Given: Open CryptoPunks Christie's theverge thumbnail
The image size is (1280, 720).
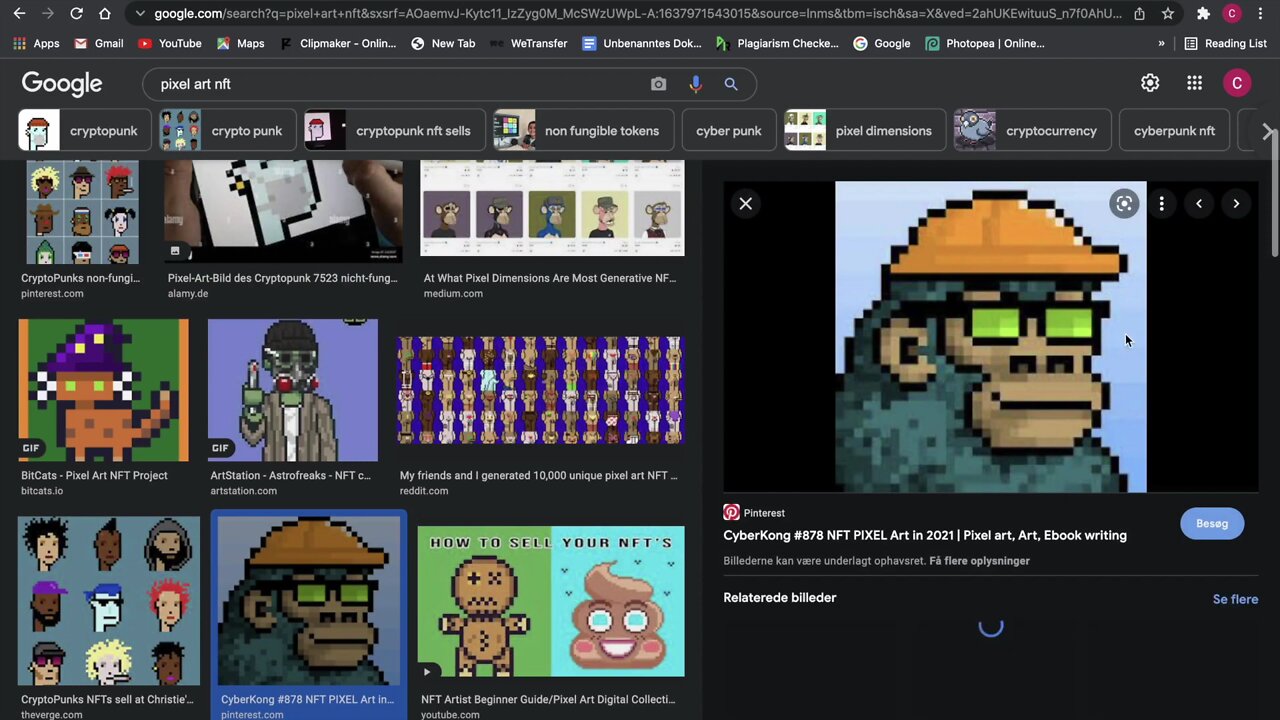Looking at the screenshot, I should 108,601.
